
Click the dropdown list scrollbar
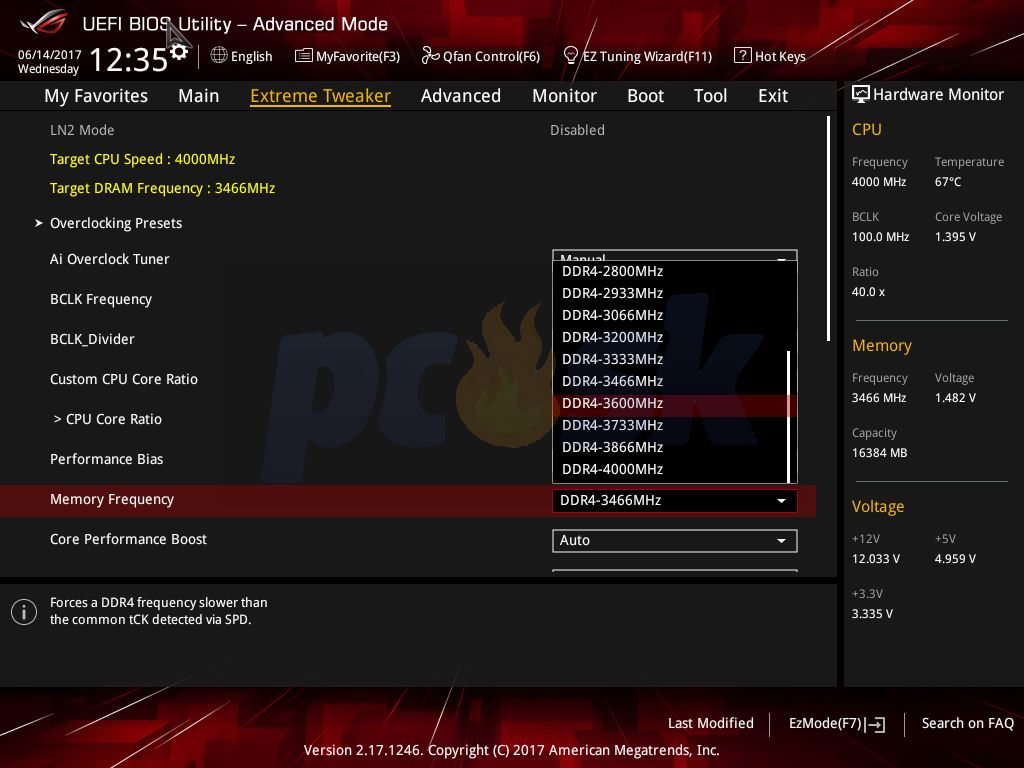[x=789, y=417]
